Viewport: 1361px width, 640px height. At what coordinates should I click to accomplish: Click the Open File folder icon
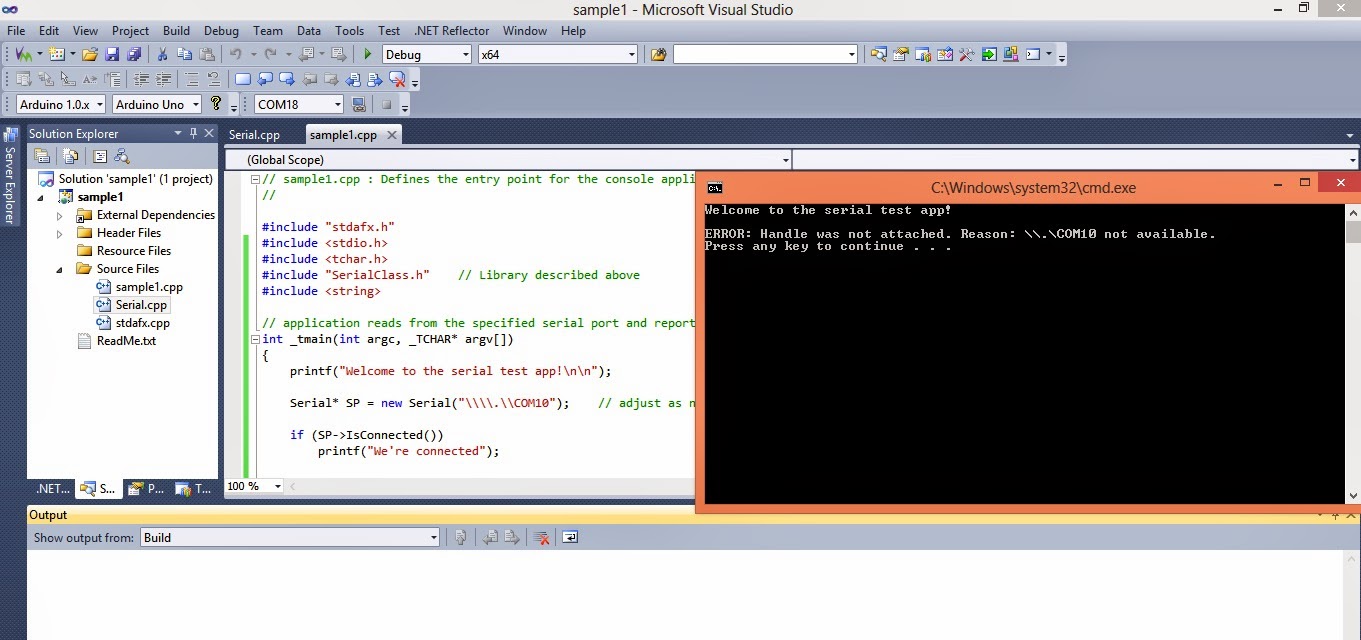coord(90,54)
